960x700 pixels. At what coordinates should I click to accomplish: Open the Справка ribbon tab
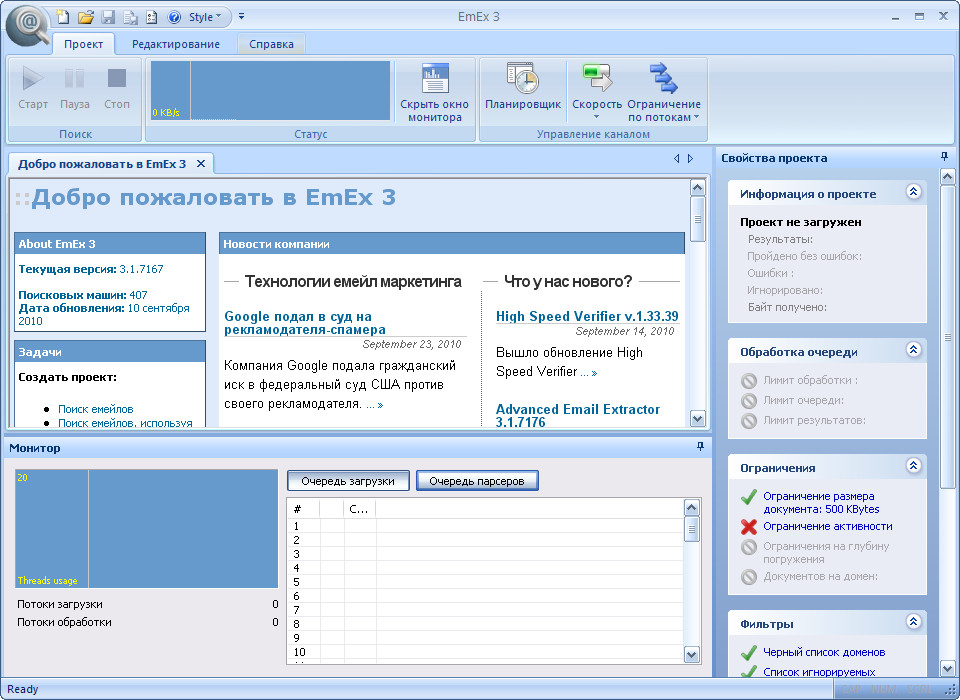click(x=271, y=44)
